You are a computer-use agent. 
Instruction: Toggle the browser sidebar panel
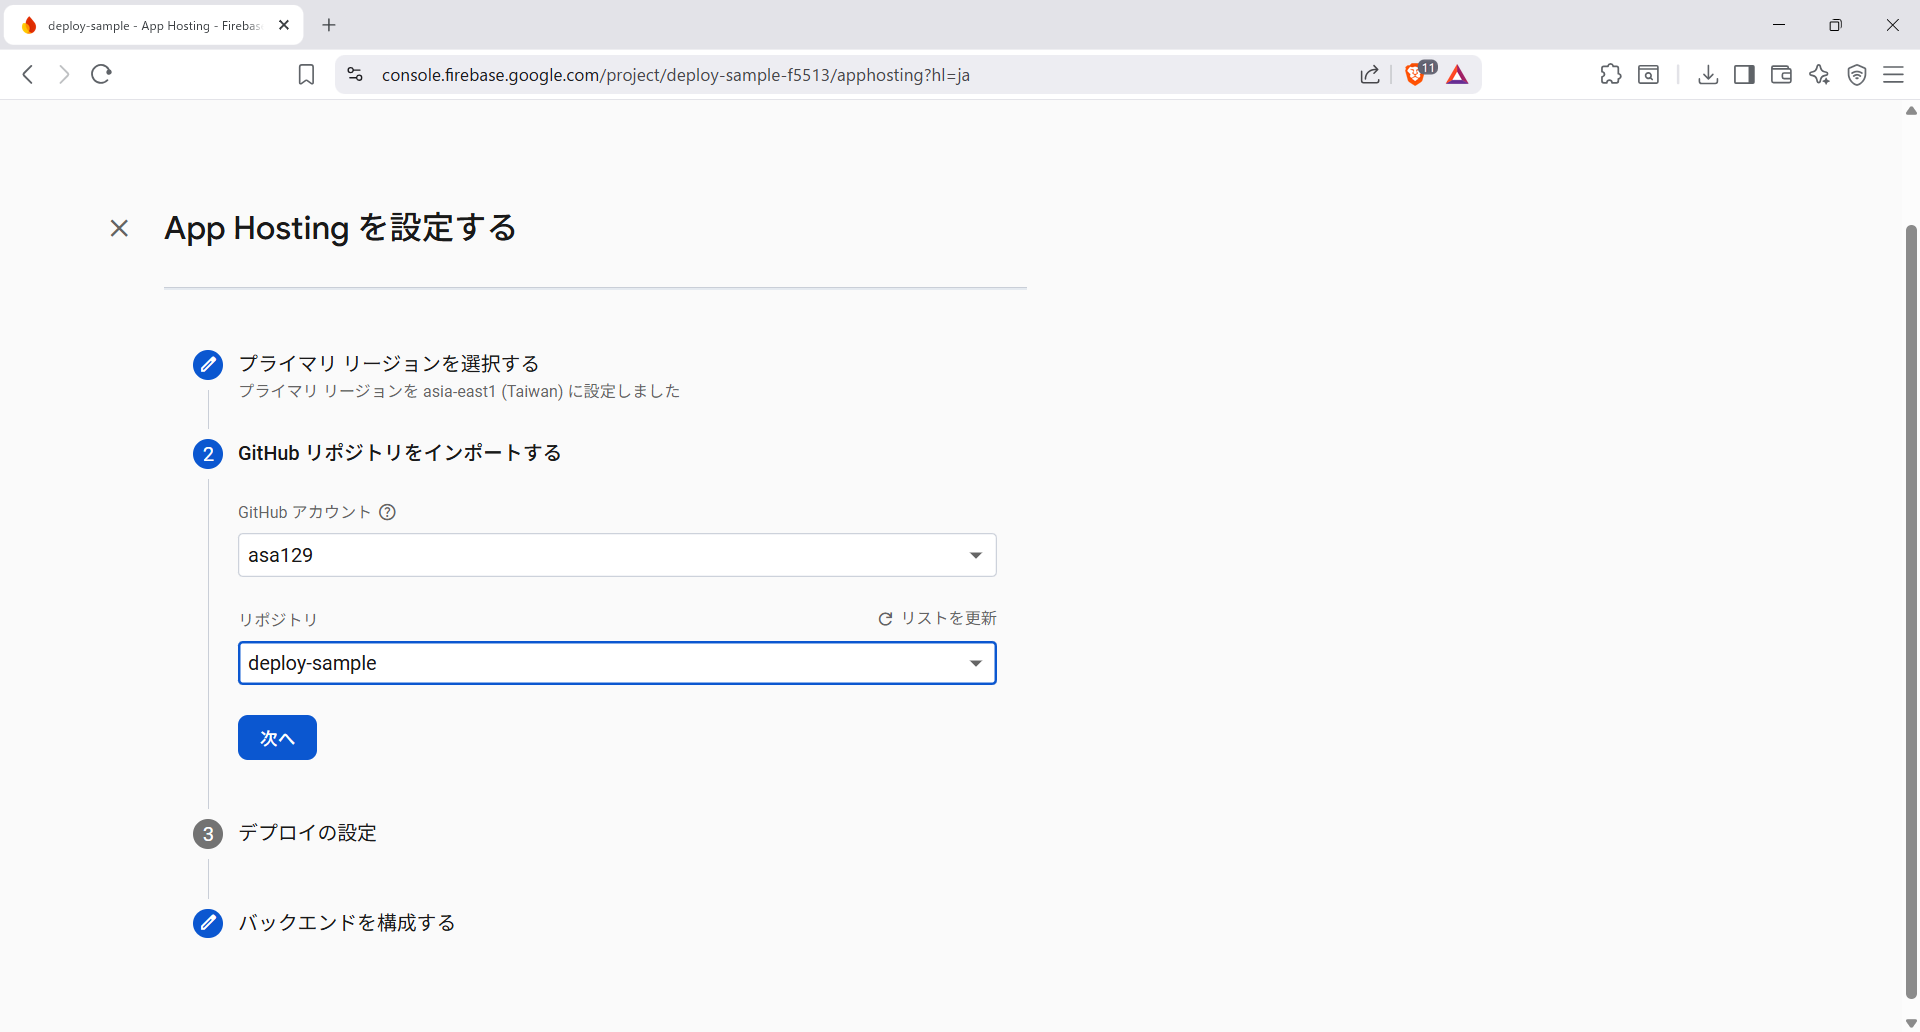[1744, 75]
